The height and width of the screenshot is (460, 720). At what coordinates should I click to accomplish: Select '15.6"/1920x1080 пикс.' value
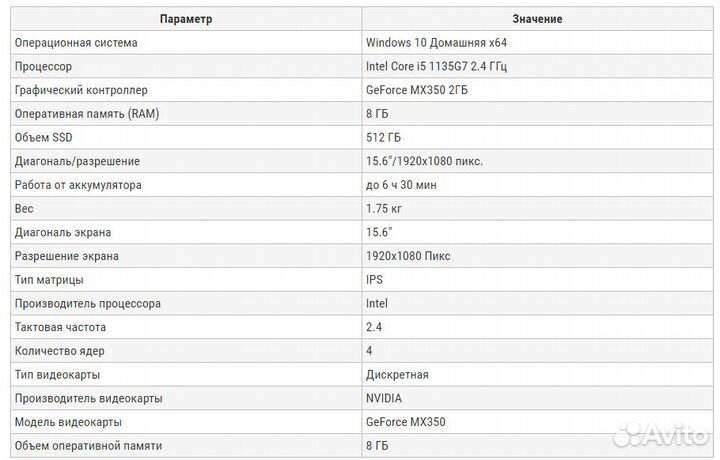[424, 161]
